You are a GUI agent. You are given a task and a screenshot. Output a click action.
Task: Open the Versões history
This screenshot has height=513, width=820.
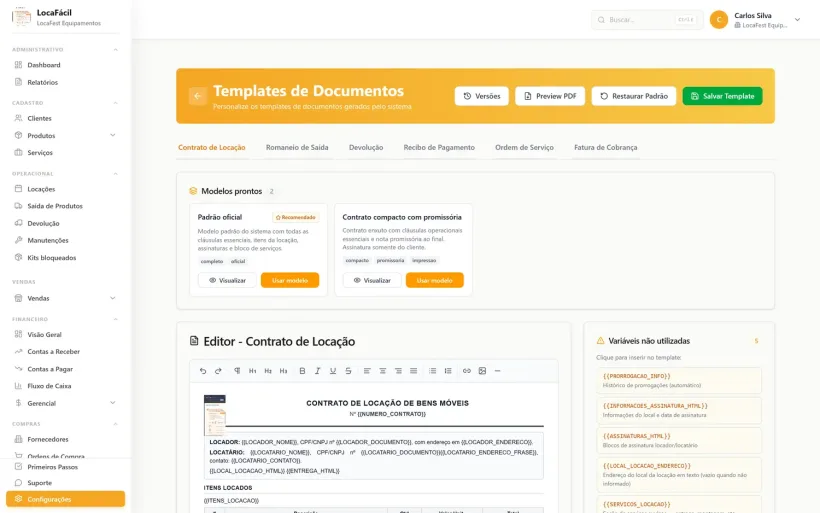pyautogui.click(x=482, y=96)
